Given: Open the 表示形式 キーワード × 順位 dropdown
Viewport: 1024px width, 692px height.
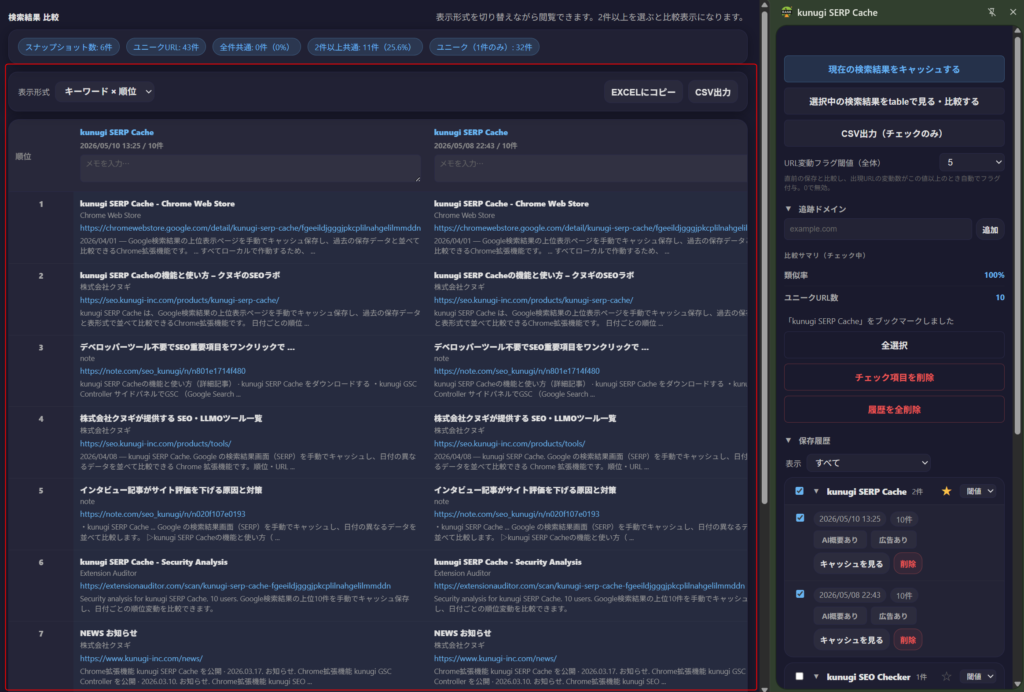Looking at the screenshot, I should (106, 91).
